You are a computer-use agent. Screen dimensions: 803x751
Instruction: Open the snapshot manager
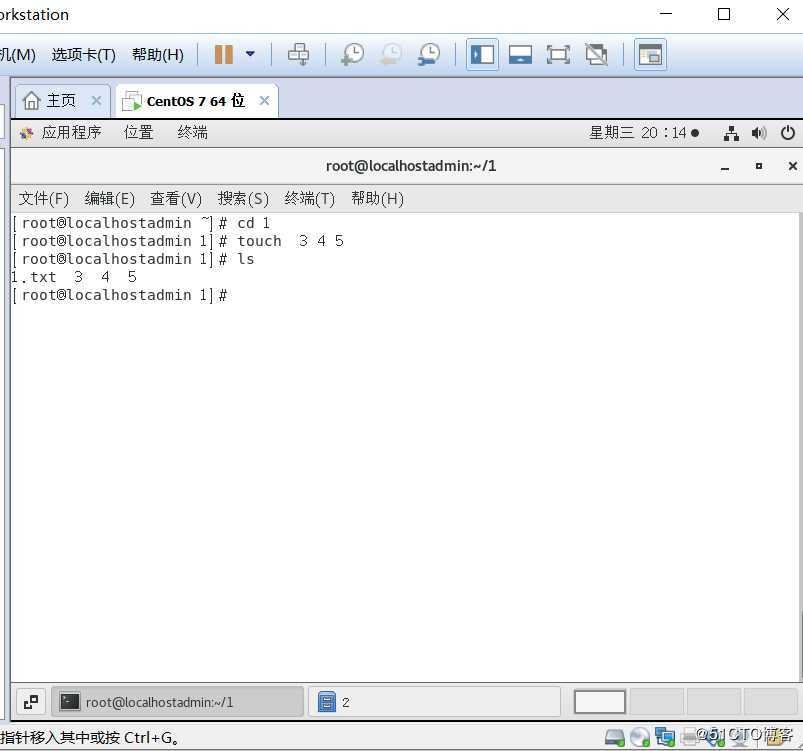(429, 54)
